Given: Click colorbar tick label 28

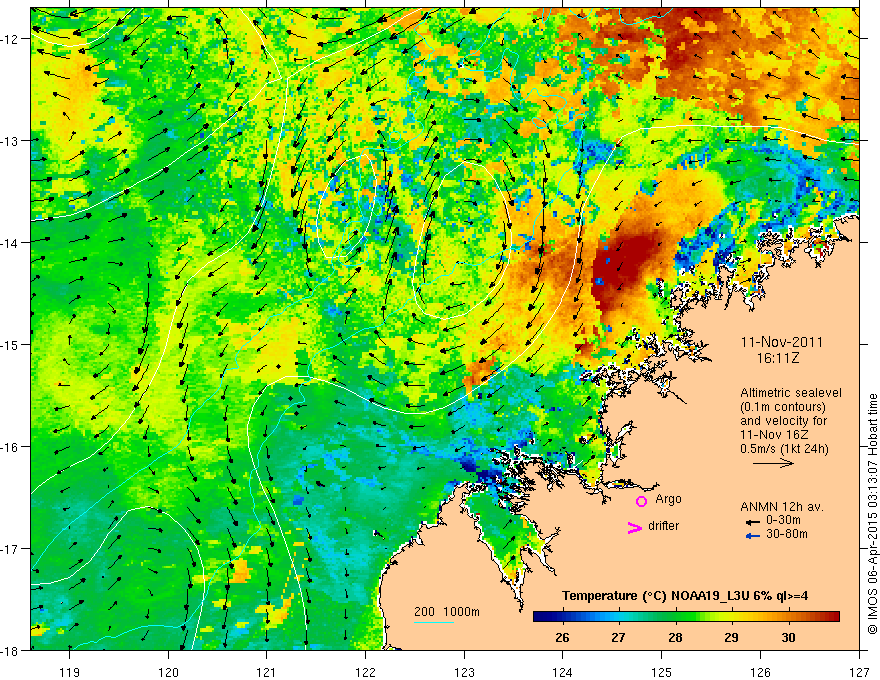Looking at the screenshot, I should 675,637.
